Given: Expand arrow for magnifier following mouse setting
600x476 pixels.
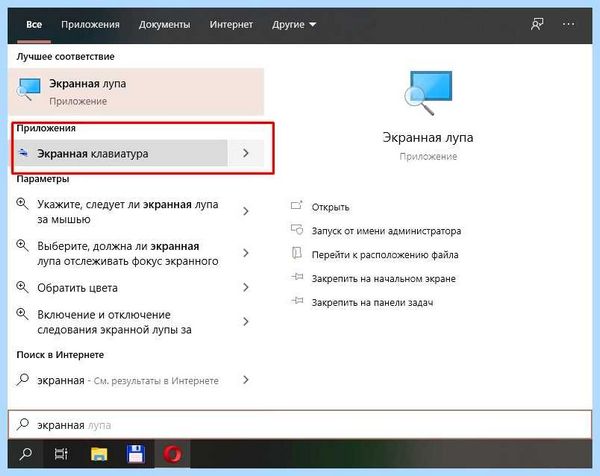Looking at the screenshot, I should coord(246,211).
